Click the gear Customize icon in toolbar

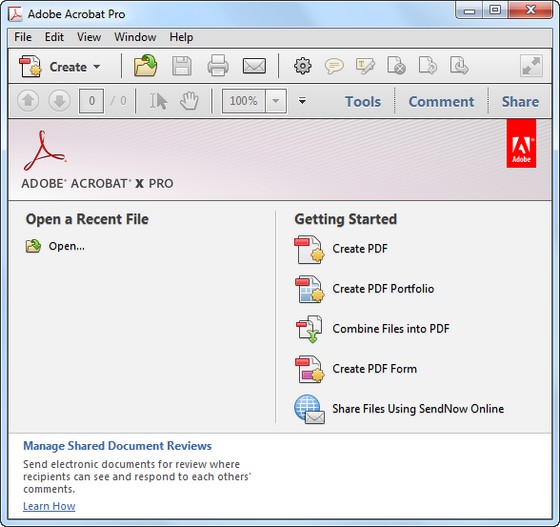[x=302, y=66]
